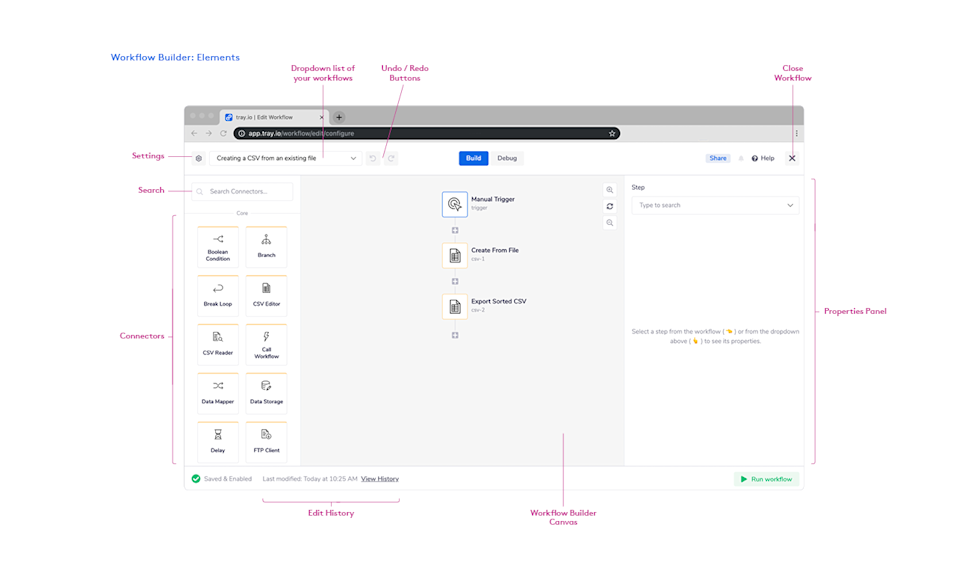Add a step below Export Sorted CSV

(455, 334)
